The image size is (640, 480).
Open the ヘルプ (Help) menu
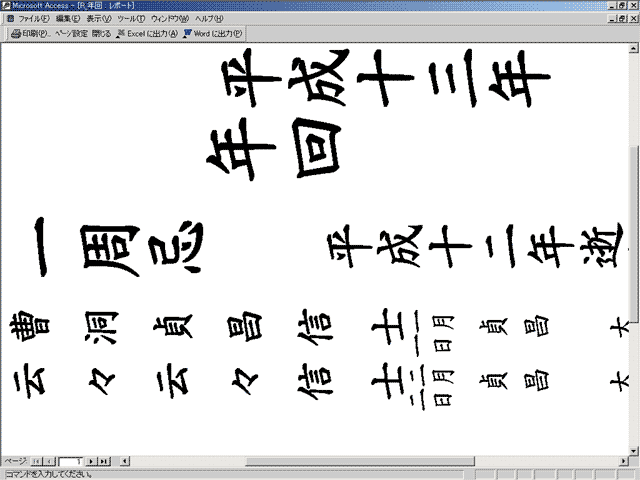(209, 19)
